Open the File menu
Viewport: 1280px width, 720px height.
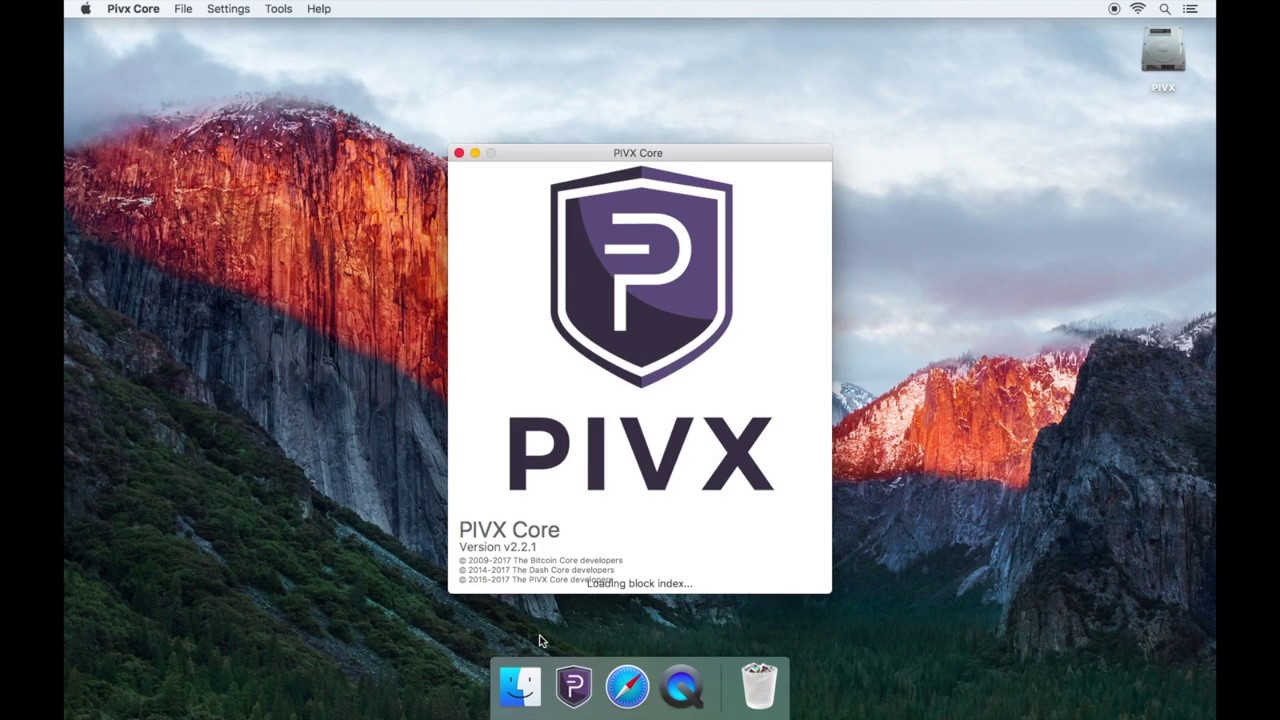183,9
